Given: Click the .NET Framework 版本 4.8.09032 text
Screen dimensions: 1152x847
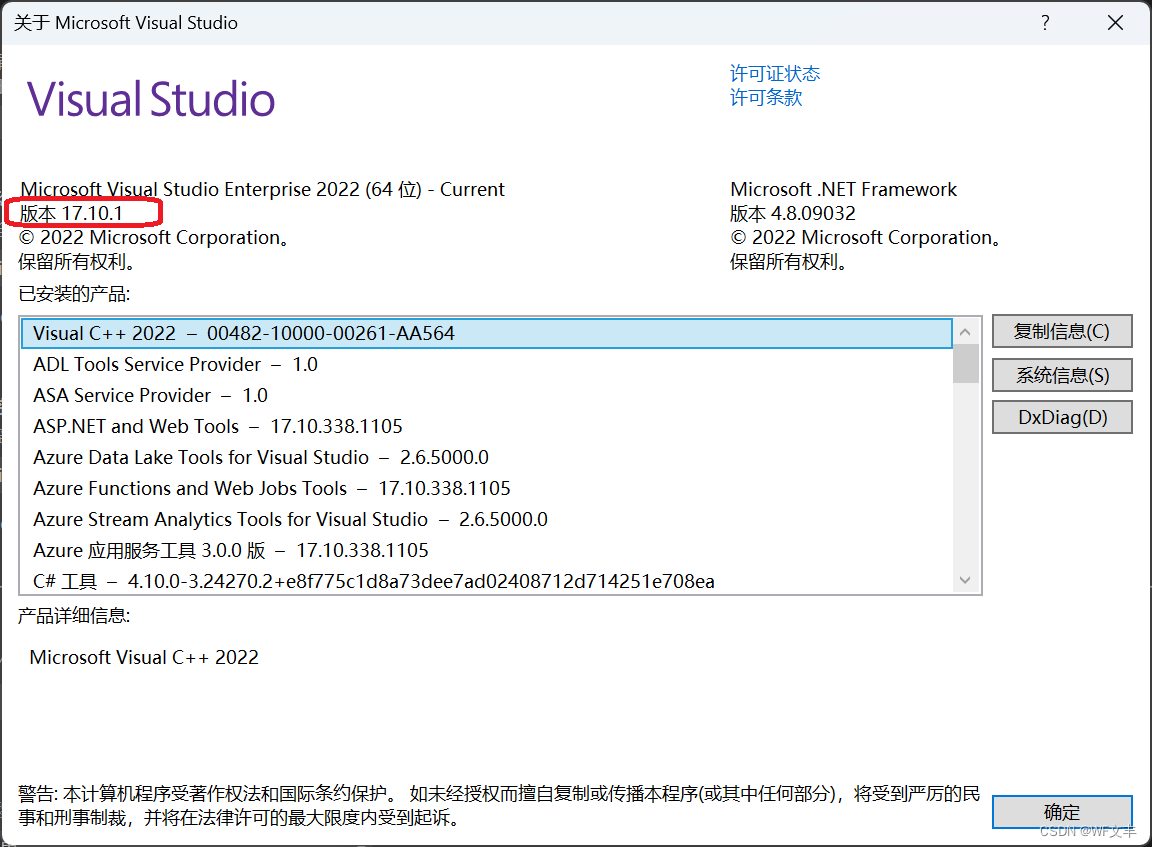Looking at the screenshot, I should click(x=793, y=214).
